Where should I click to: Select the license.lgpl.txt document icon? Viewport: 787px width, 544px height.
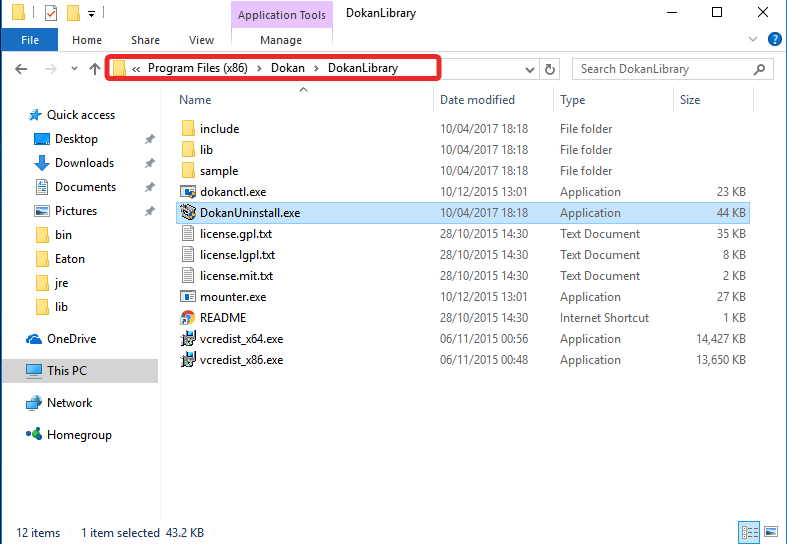click(x=188, y=255)
